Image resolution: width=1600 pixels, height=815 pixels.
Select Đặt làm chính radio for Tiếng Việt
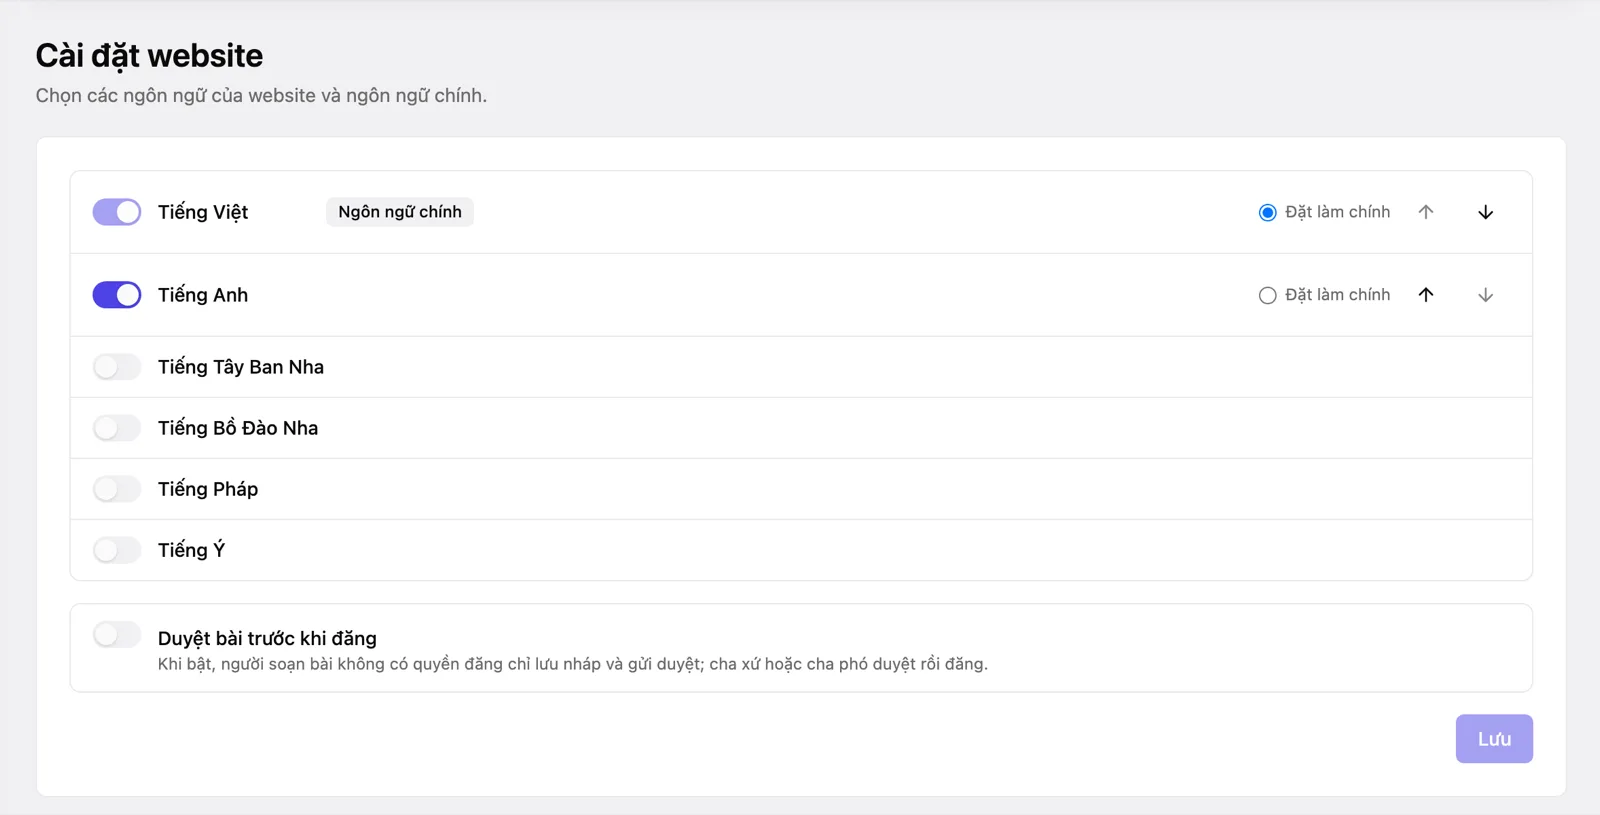(1267, 212)
